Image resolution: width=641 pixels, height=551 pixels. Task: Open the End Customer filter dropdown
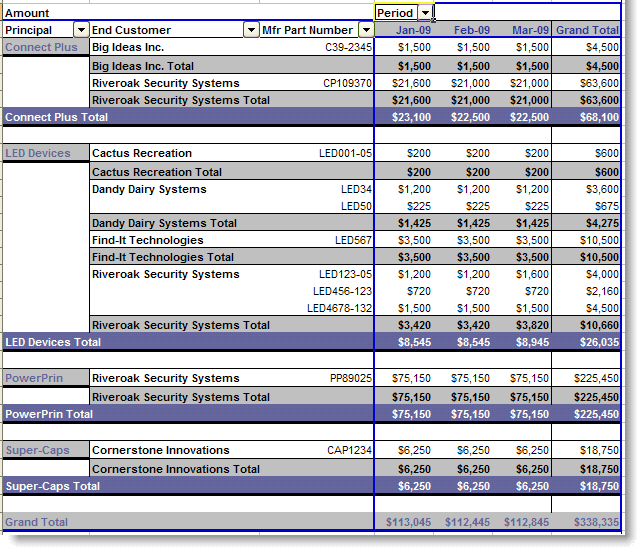[x=251, y=30]
